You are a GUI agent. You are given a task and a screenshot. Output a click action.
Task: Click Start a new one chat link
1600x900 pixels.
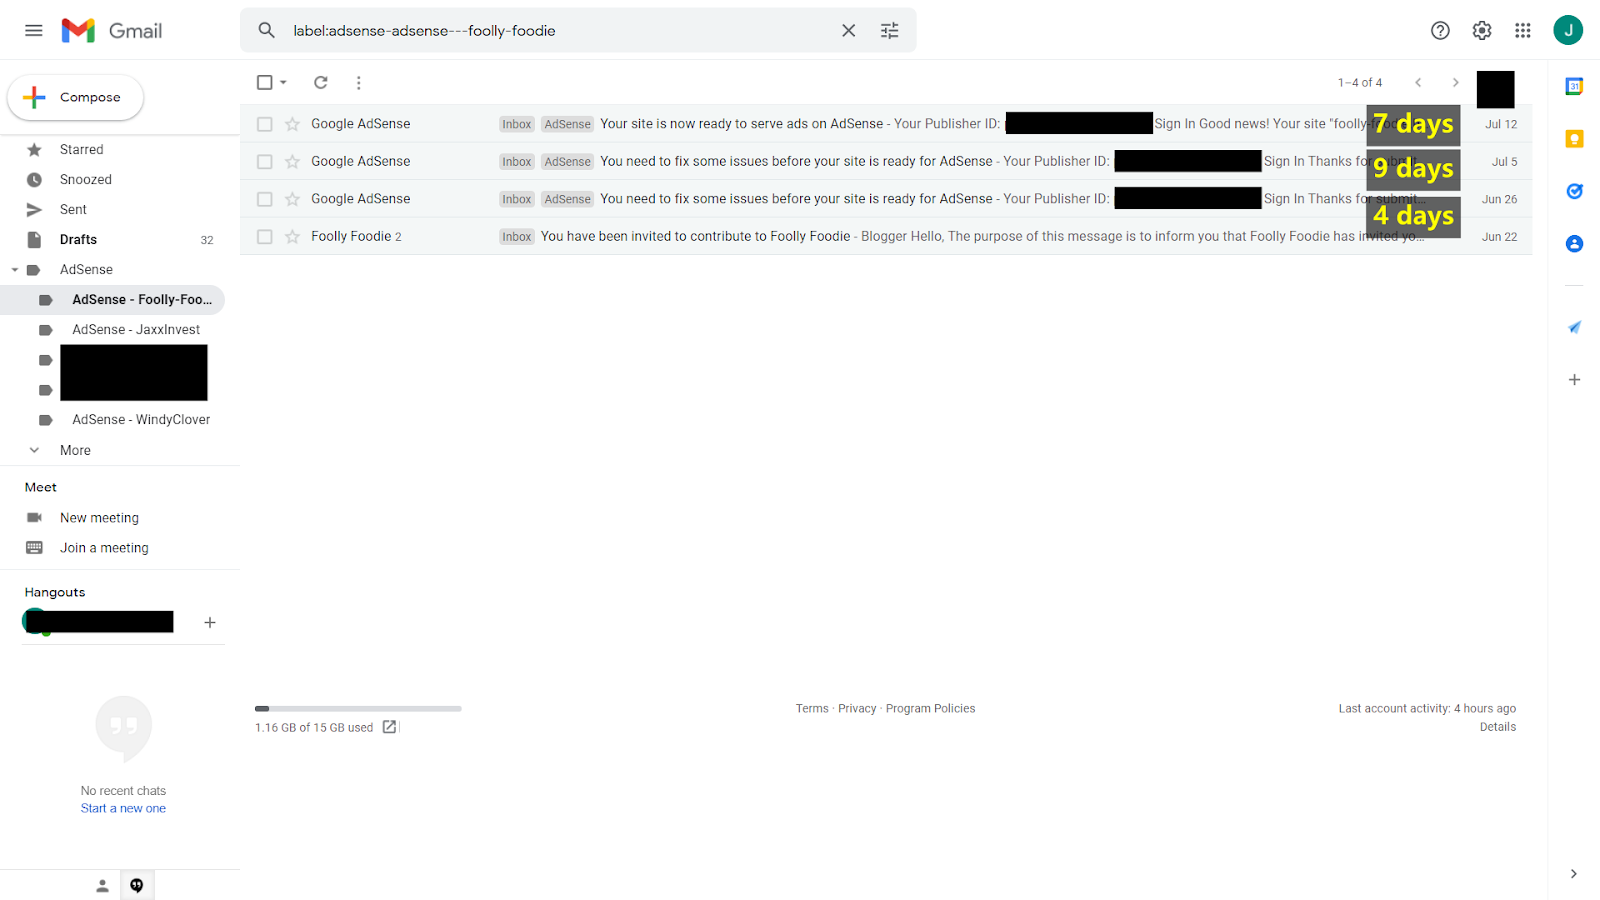coord(123,808)
